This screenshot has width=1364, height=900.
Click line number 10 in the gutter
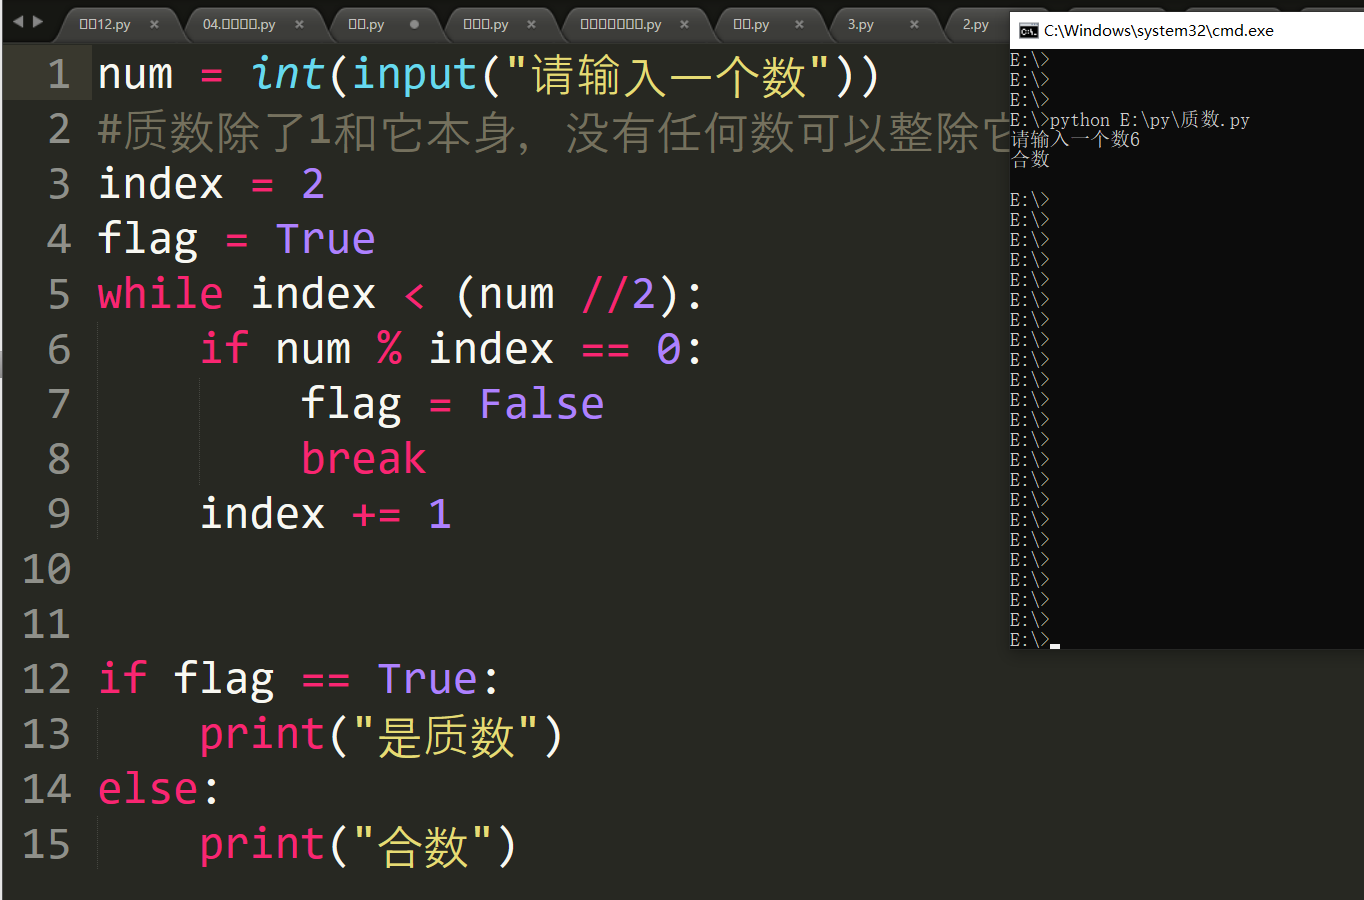point(46,569)
